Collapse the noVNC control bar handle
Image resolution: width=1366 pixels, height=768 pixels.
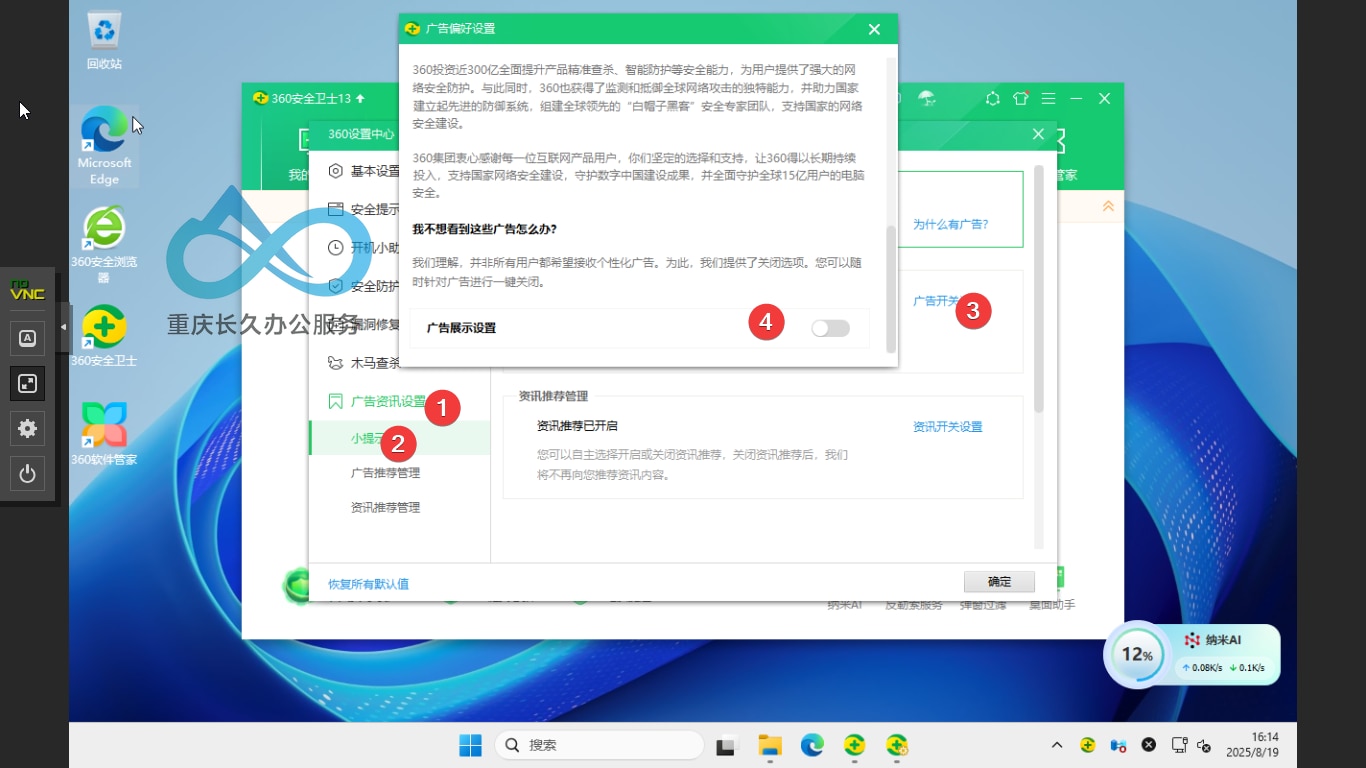[x=64, y=327]
